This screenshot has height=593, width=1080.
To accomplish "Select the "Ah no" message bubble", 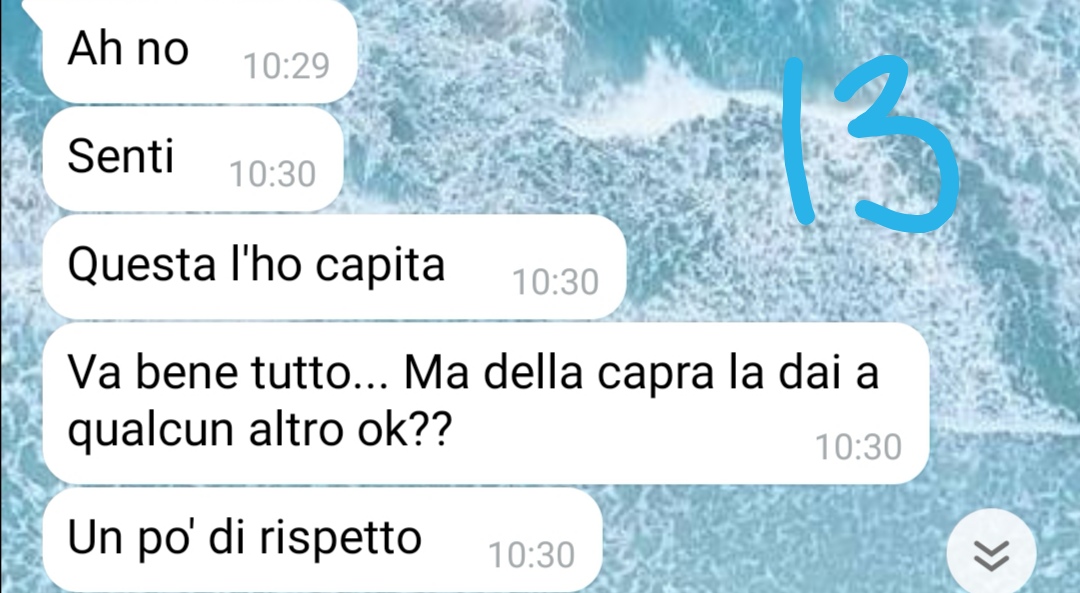I will point(200,52).
